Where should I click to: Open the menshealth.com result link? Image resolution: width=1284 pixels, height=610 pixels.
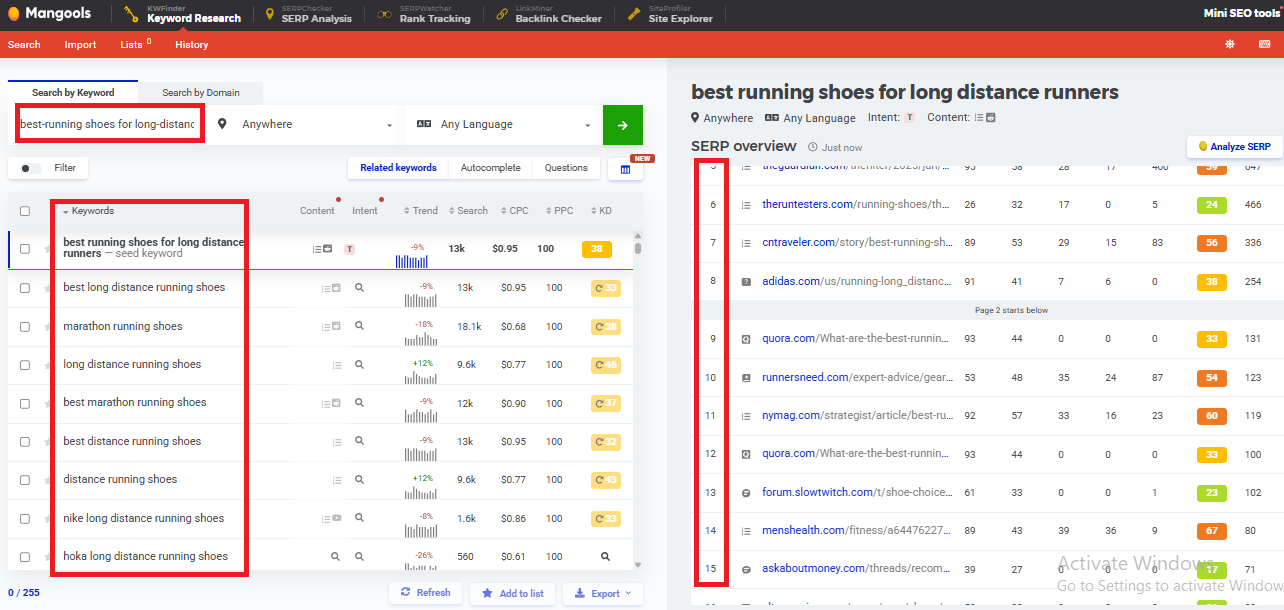(856, 531)
